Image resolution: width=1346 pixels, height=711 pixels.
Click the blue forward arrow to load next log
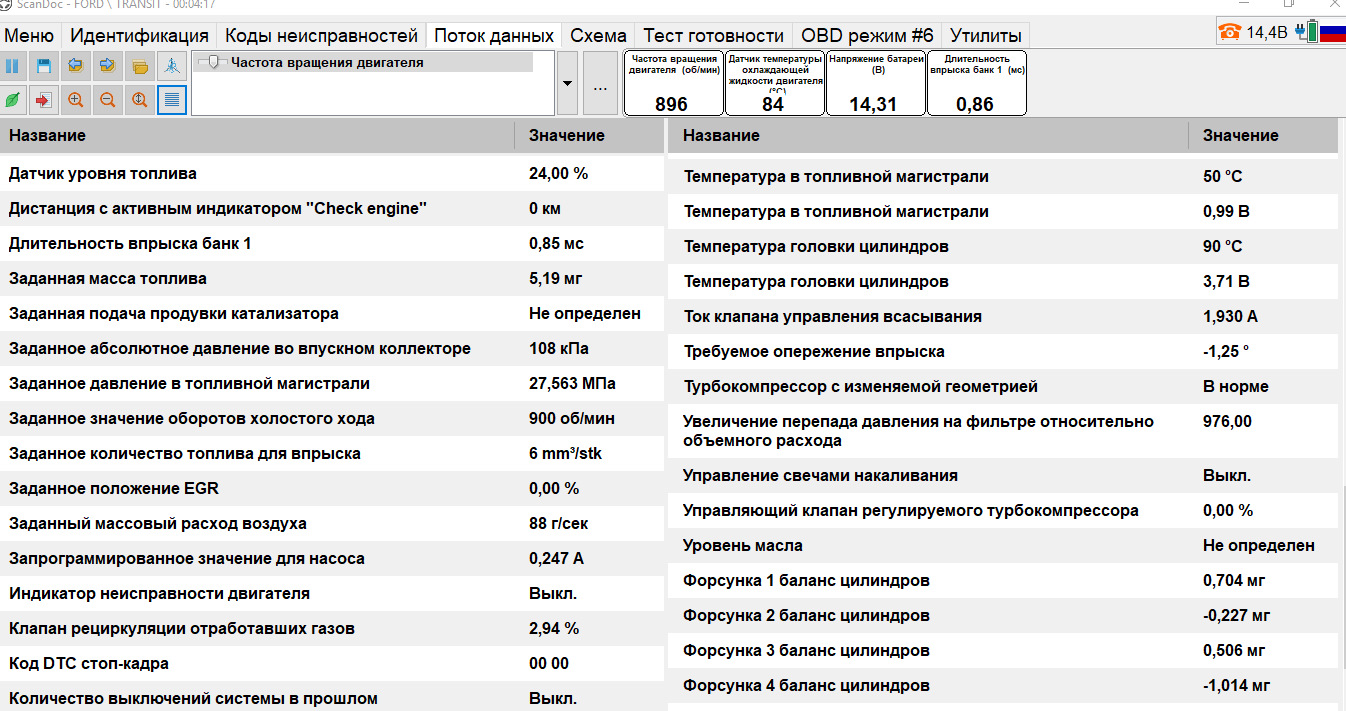[x=108, y=66]
